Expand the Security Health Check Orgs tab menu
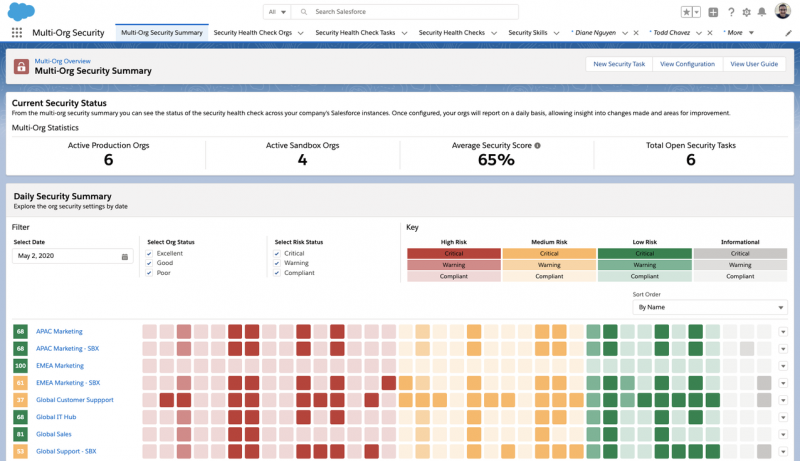The image size is (800, 461). click(301, 33)
